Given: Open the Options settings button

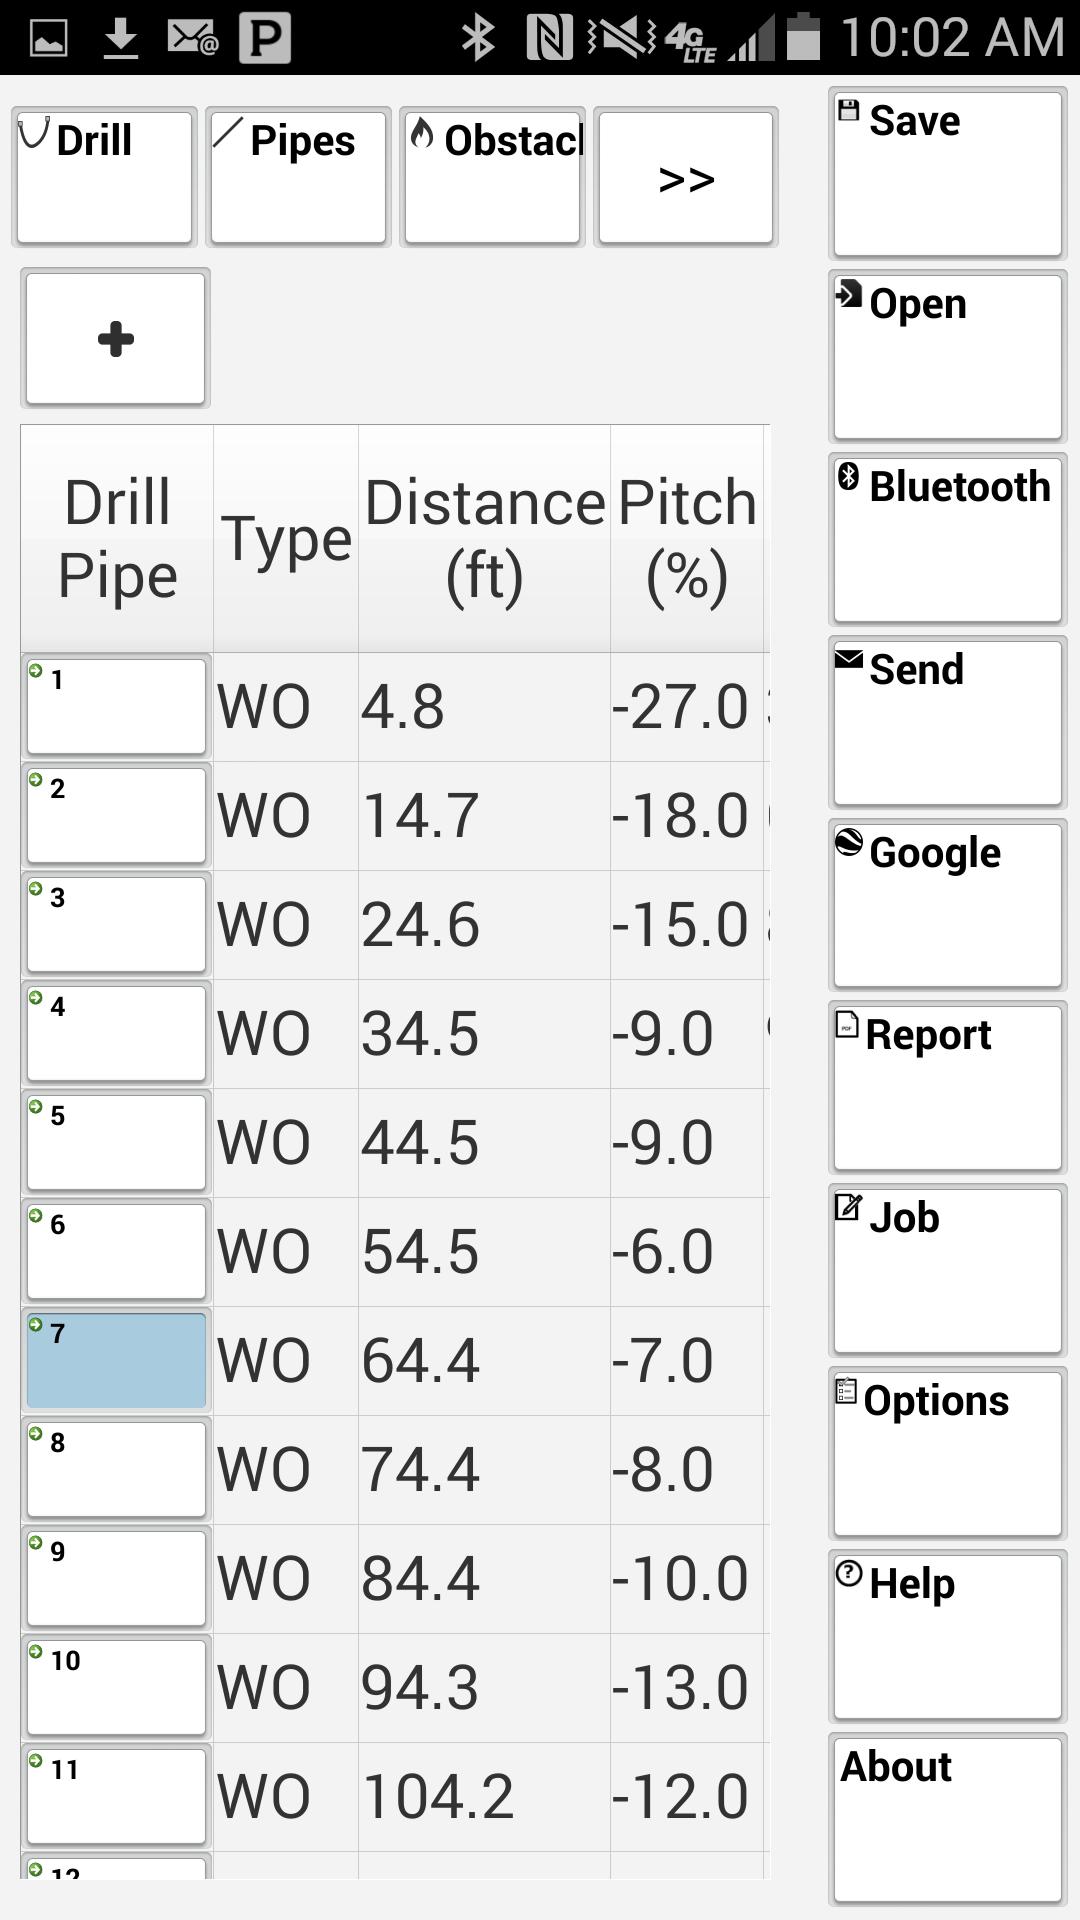Looking at the screenshot, I should (947, 1454).
